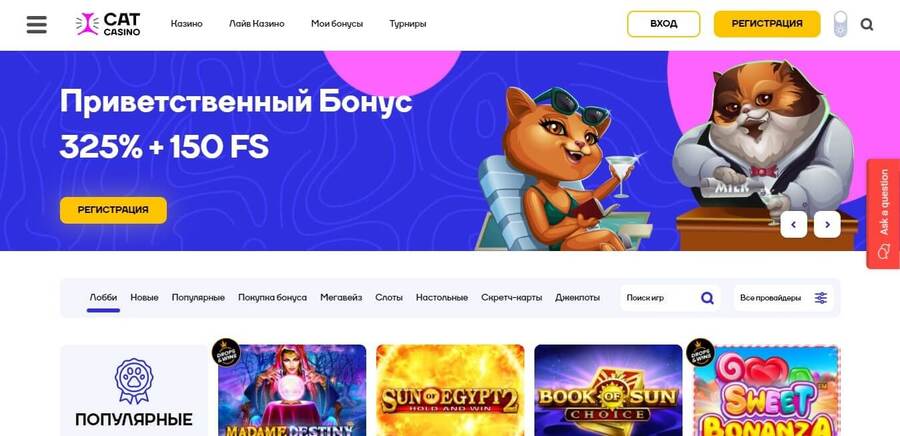
Task: Click the banner РЕГИСТРАЦИЯ button
Action: coord(113,210)
